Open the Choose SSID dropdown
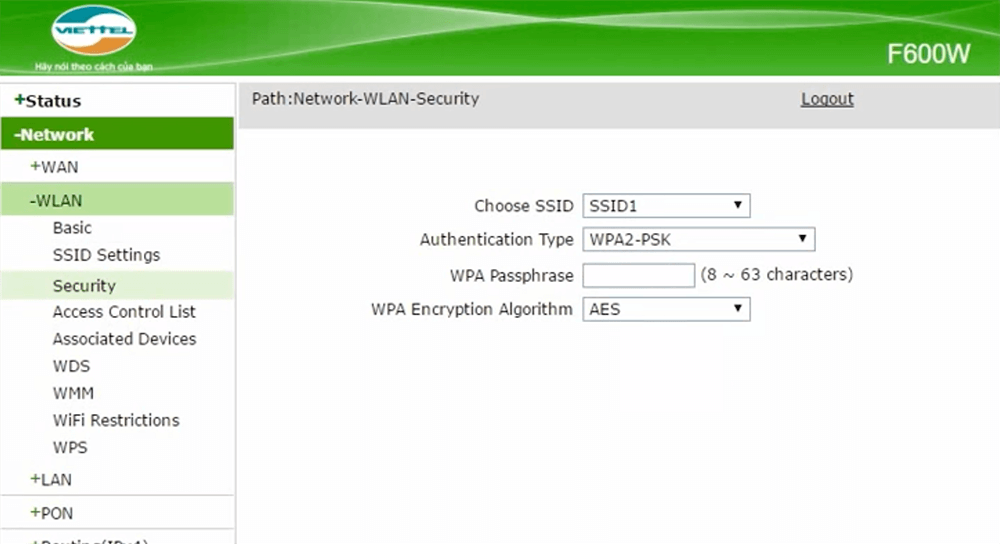Image resolution: width=1000 pixels, height=544 pixels. click(x=666, y=206)
